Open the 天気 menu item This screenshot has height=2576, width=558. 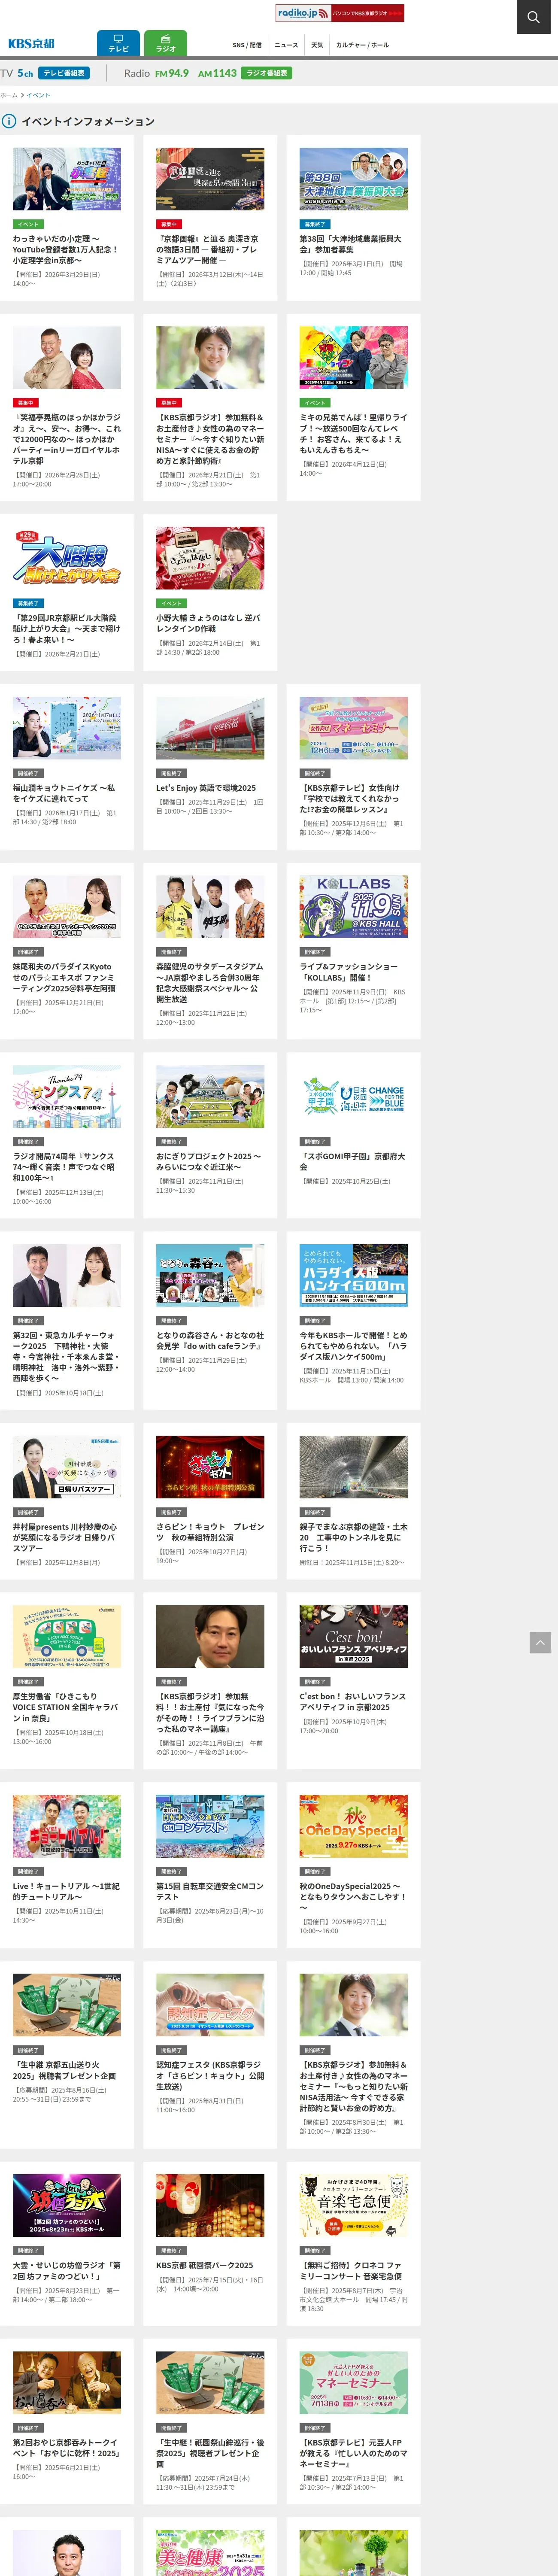tap(317, 45)
